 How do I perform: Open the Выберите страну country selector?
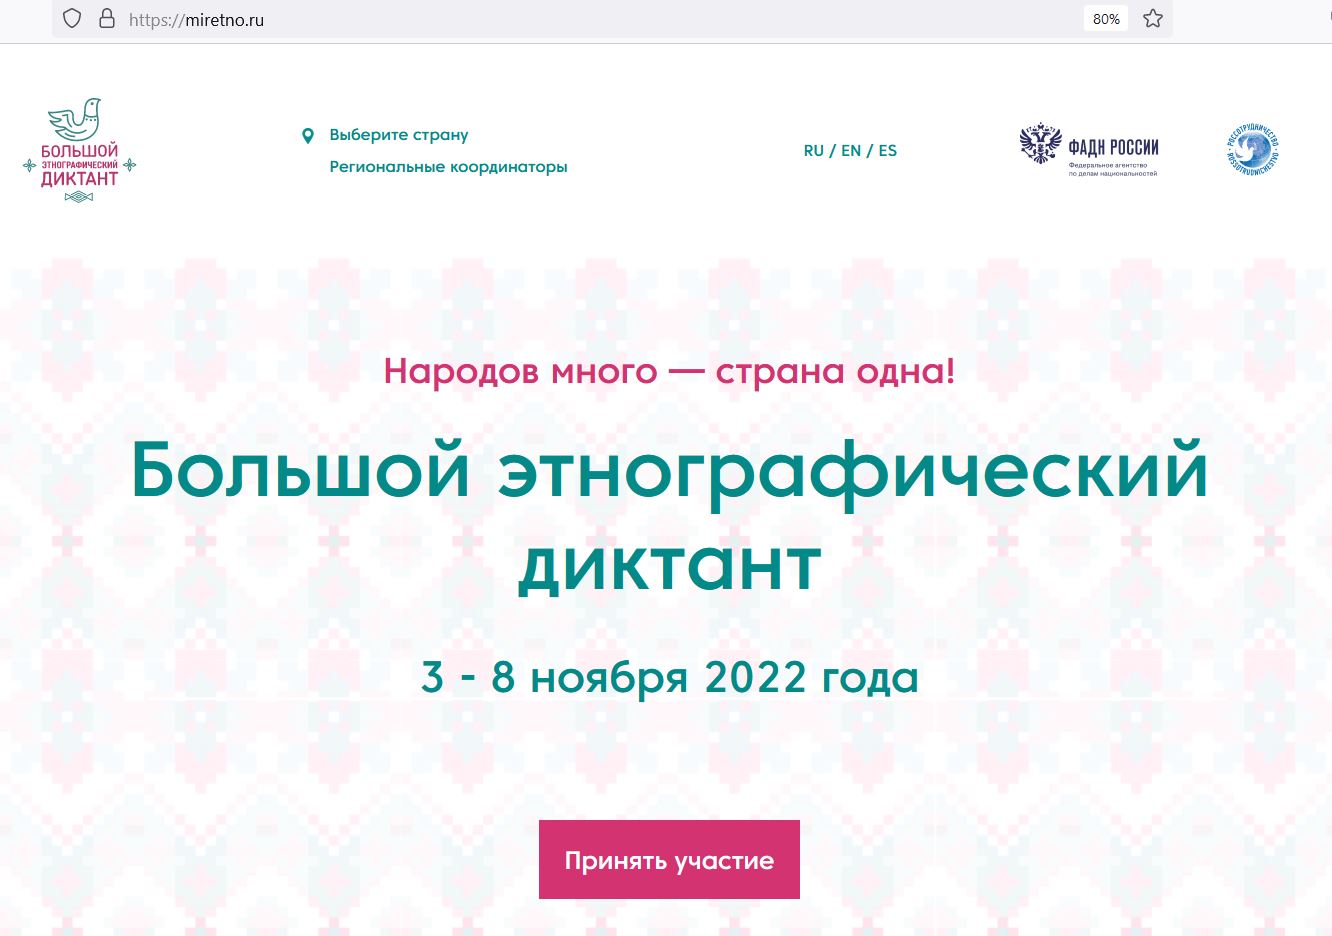398,134
